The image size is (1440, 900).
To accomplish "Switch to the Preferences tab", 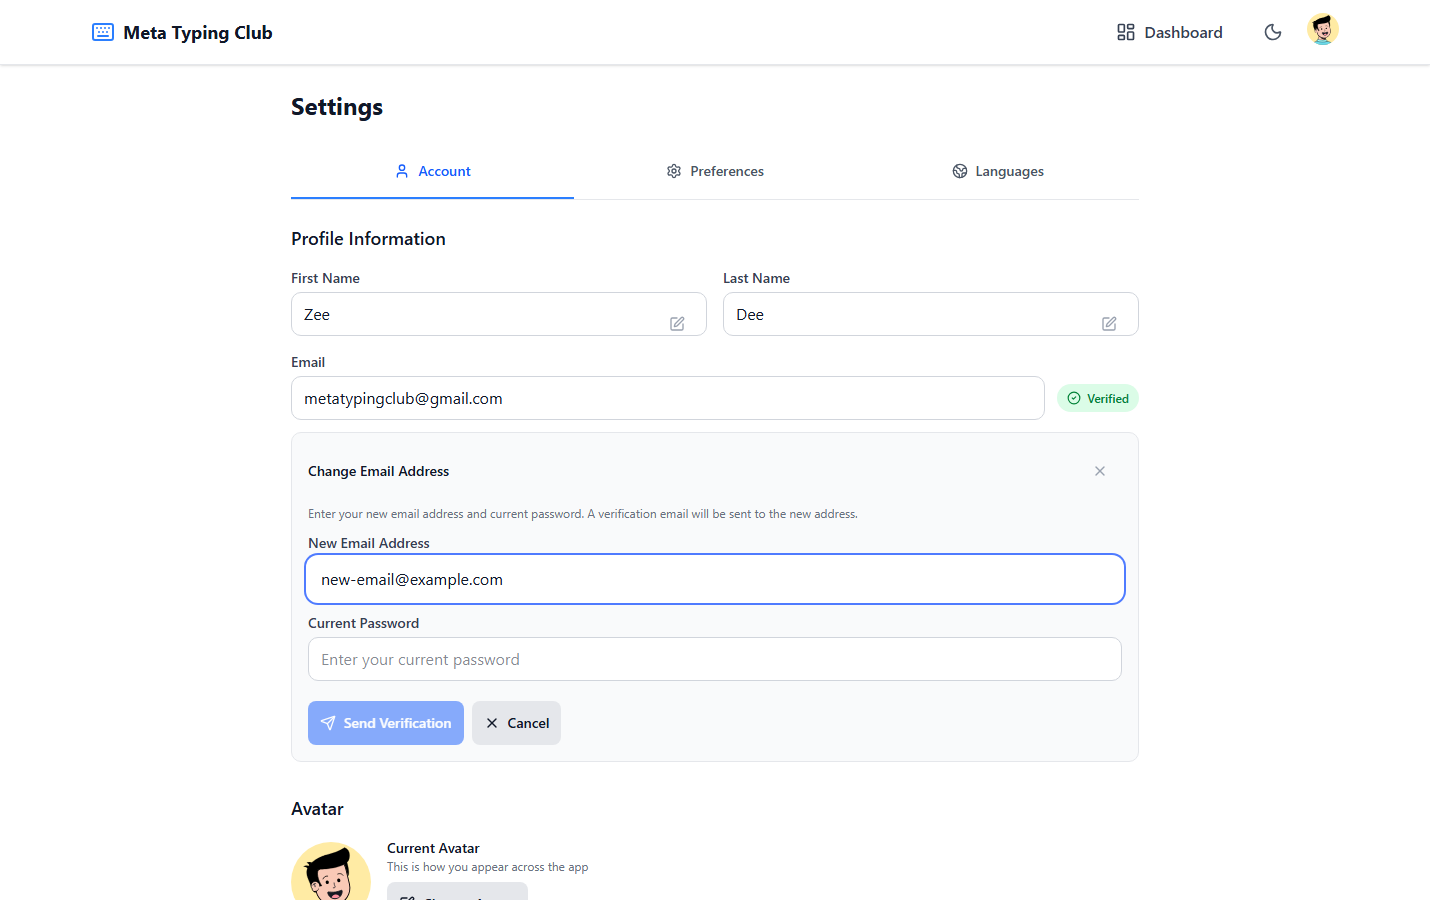I will (x=715, y=171).
